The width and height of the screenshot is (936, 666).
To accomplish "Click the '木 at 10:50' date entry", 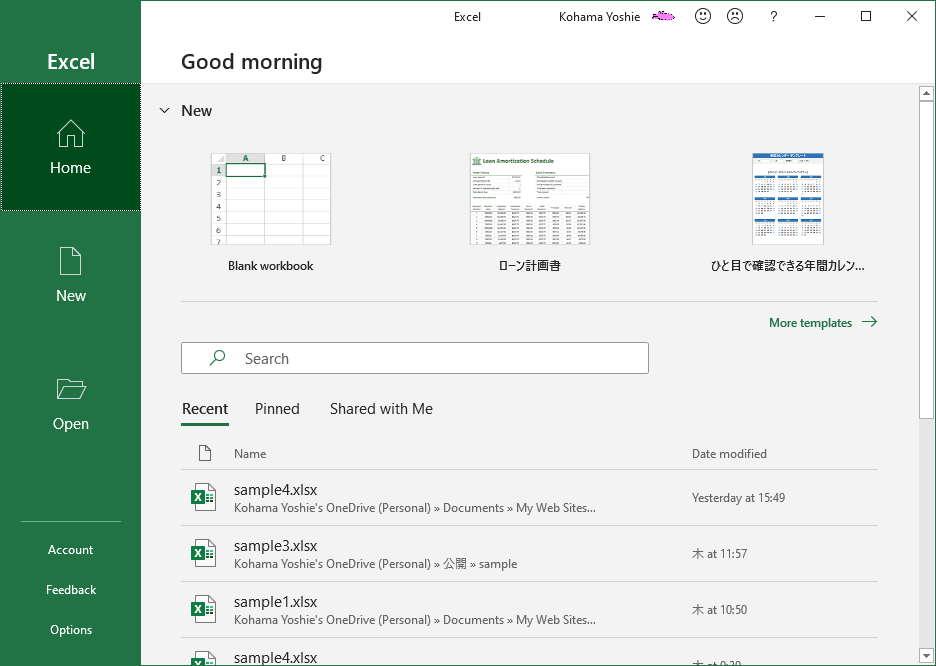I will (719, 610).
